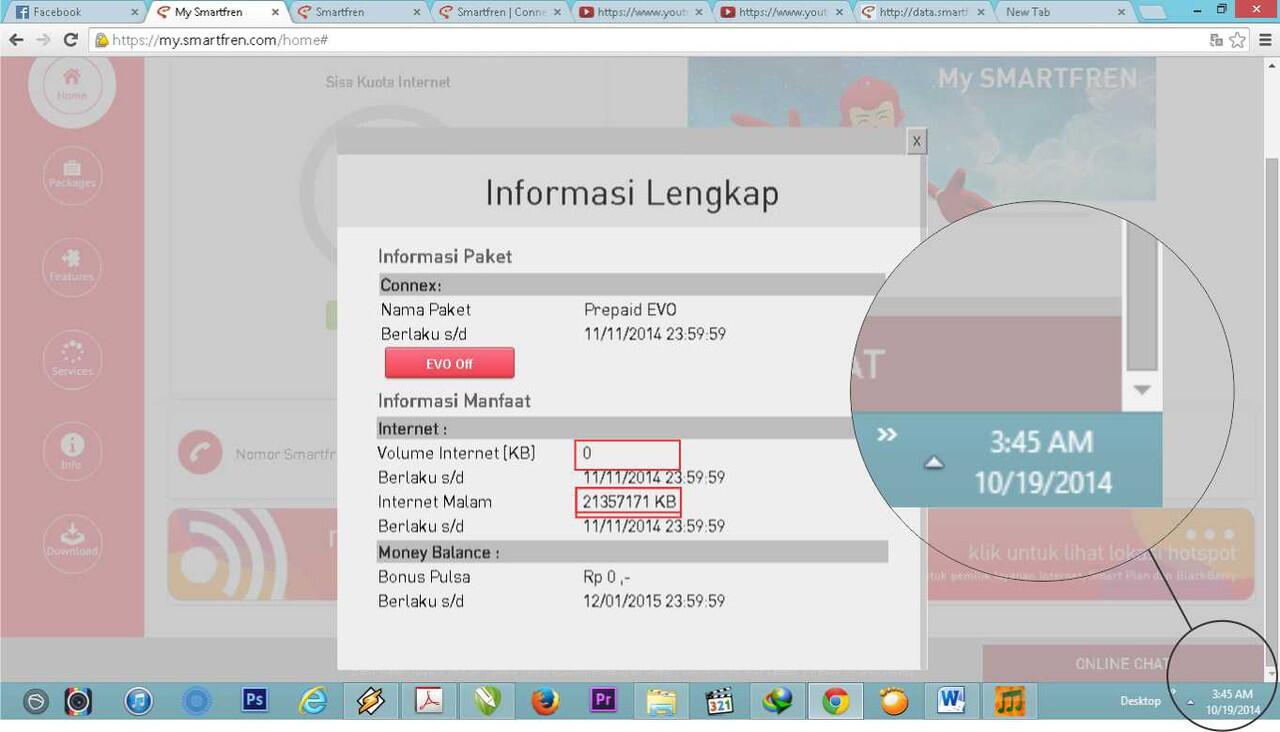Go back with the browser back arrow
This screenshot has height=732, width=1280.
point(16,40)
